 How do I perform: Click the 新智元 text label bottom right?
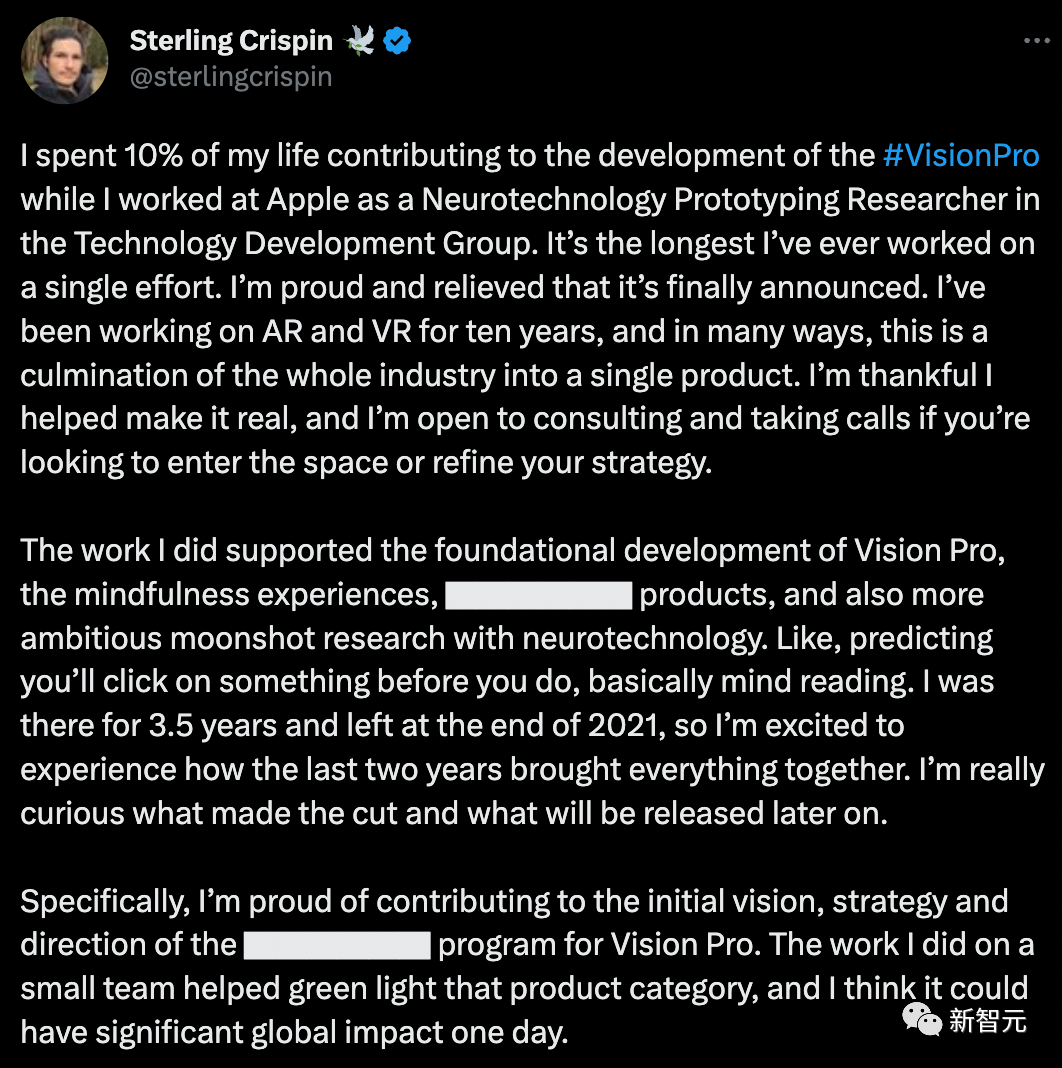[990, 1022]
